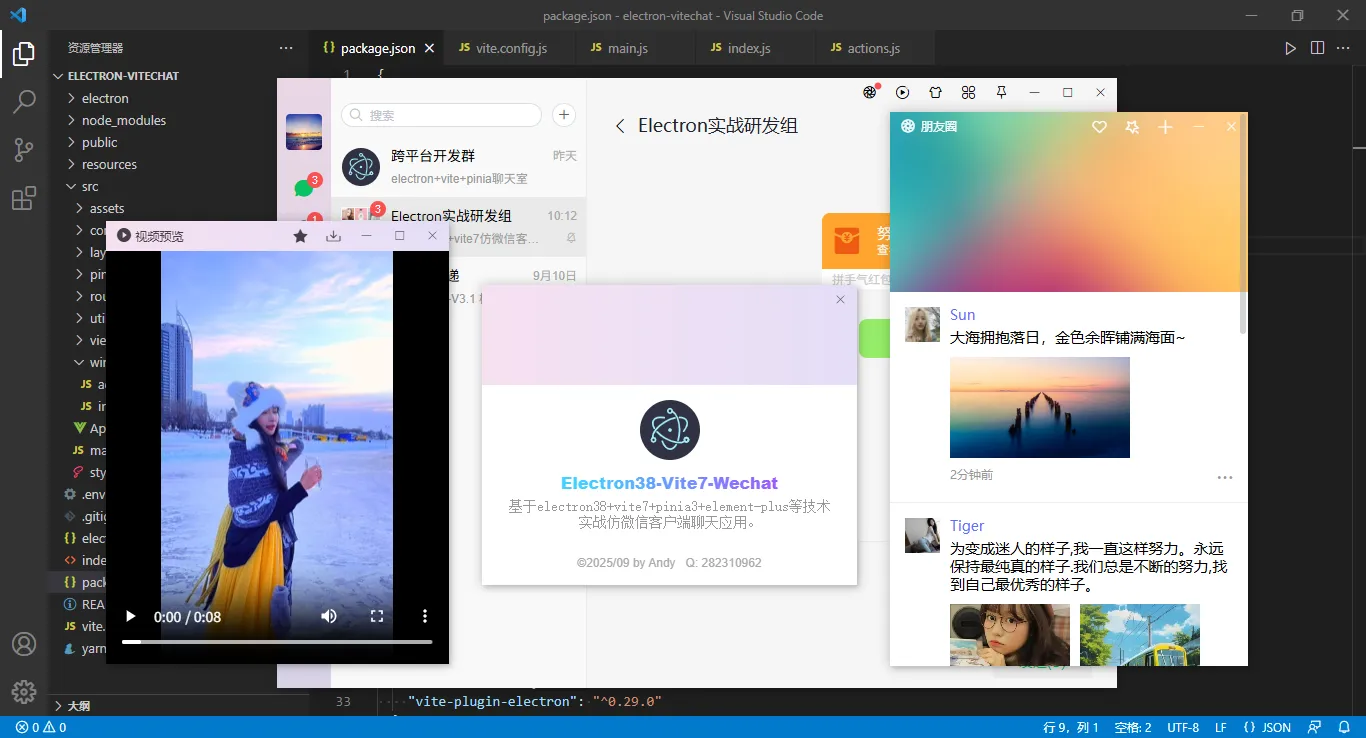1366x738 pixels.
Task: Open Sun's profile name link
Action: (x=962, y=315)
